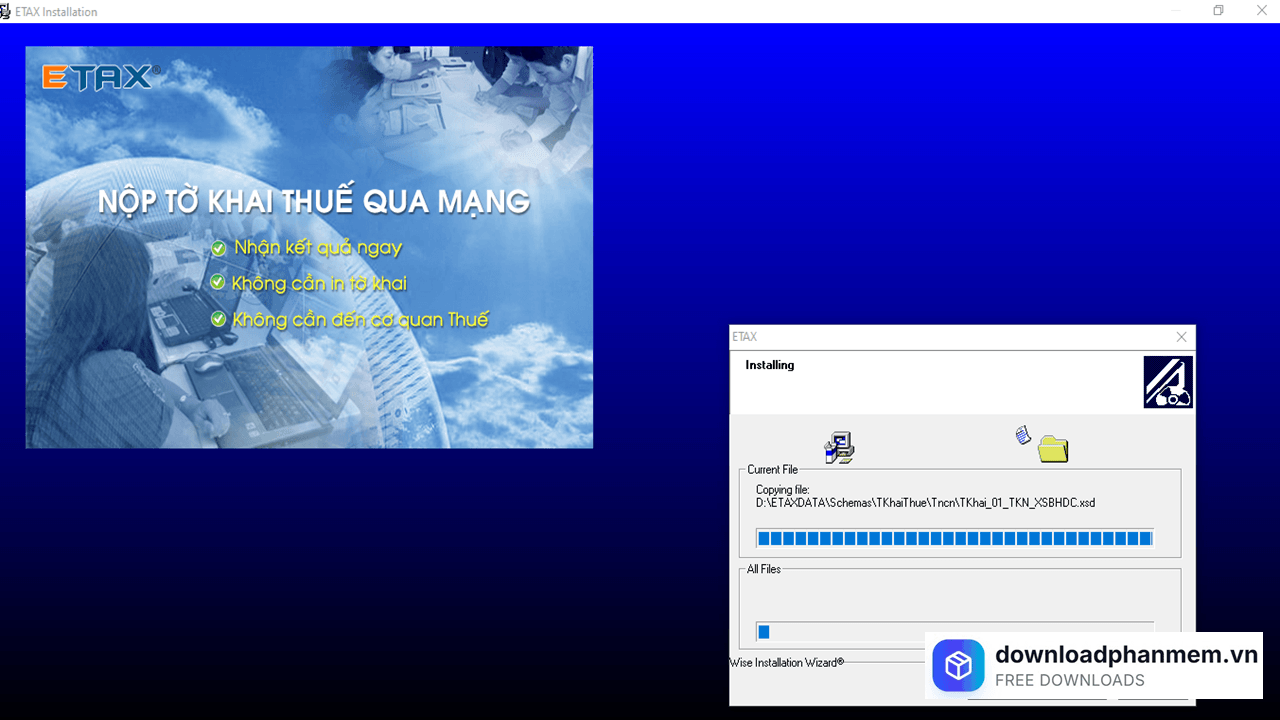Click the Wise Installation Wizard logo
The width and height of the screenshot is (1280, 720).
pos(1167,381)
